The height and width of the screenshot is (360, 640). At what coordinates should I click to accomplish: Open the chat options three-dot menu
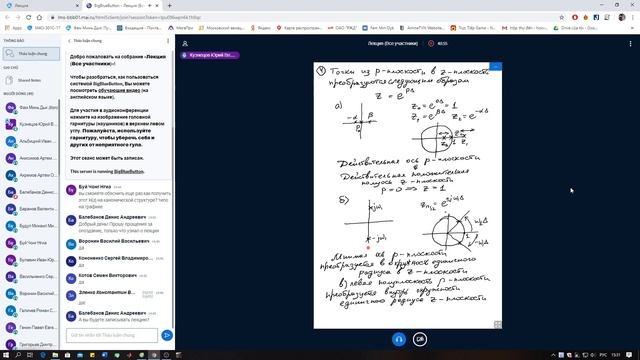[x=168, y=41]
